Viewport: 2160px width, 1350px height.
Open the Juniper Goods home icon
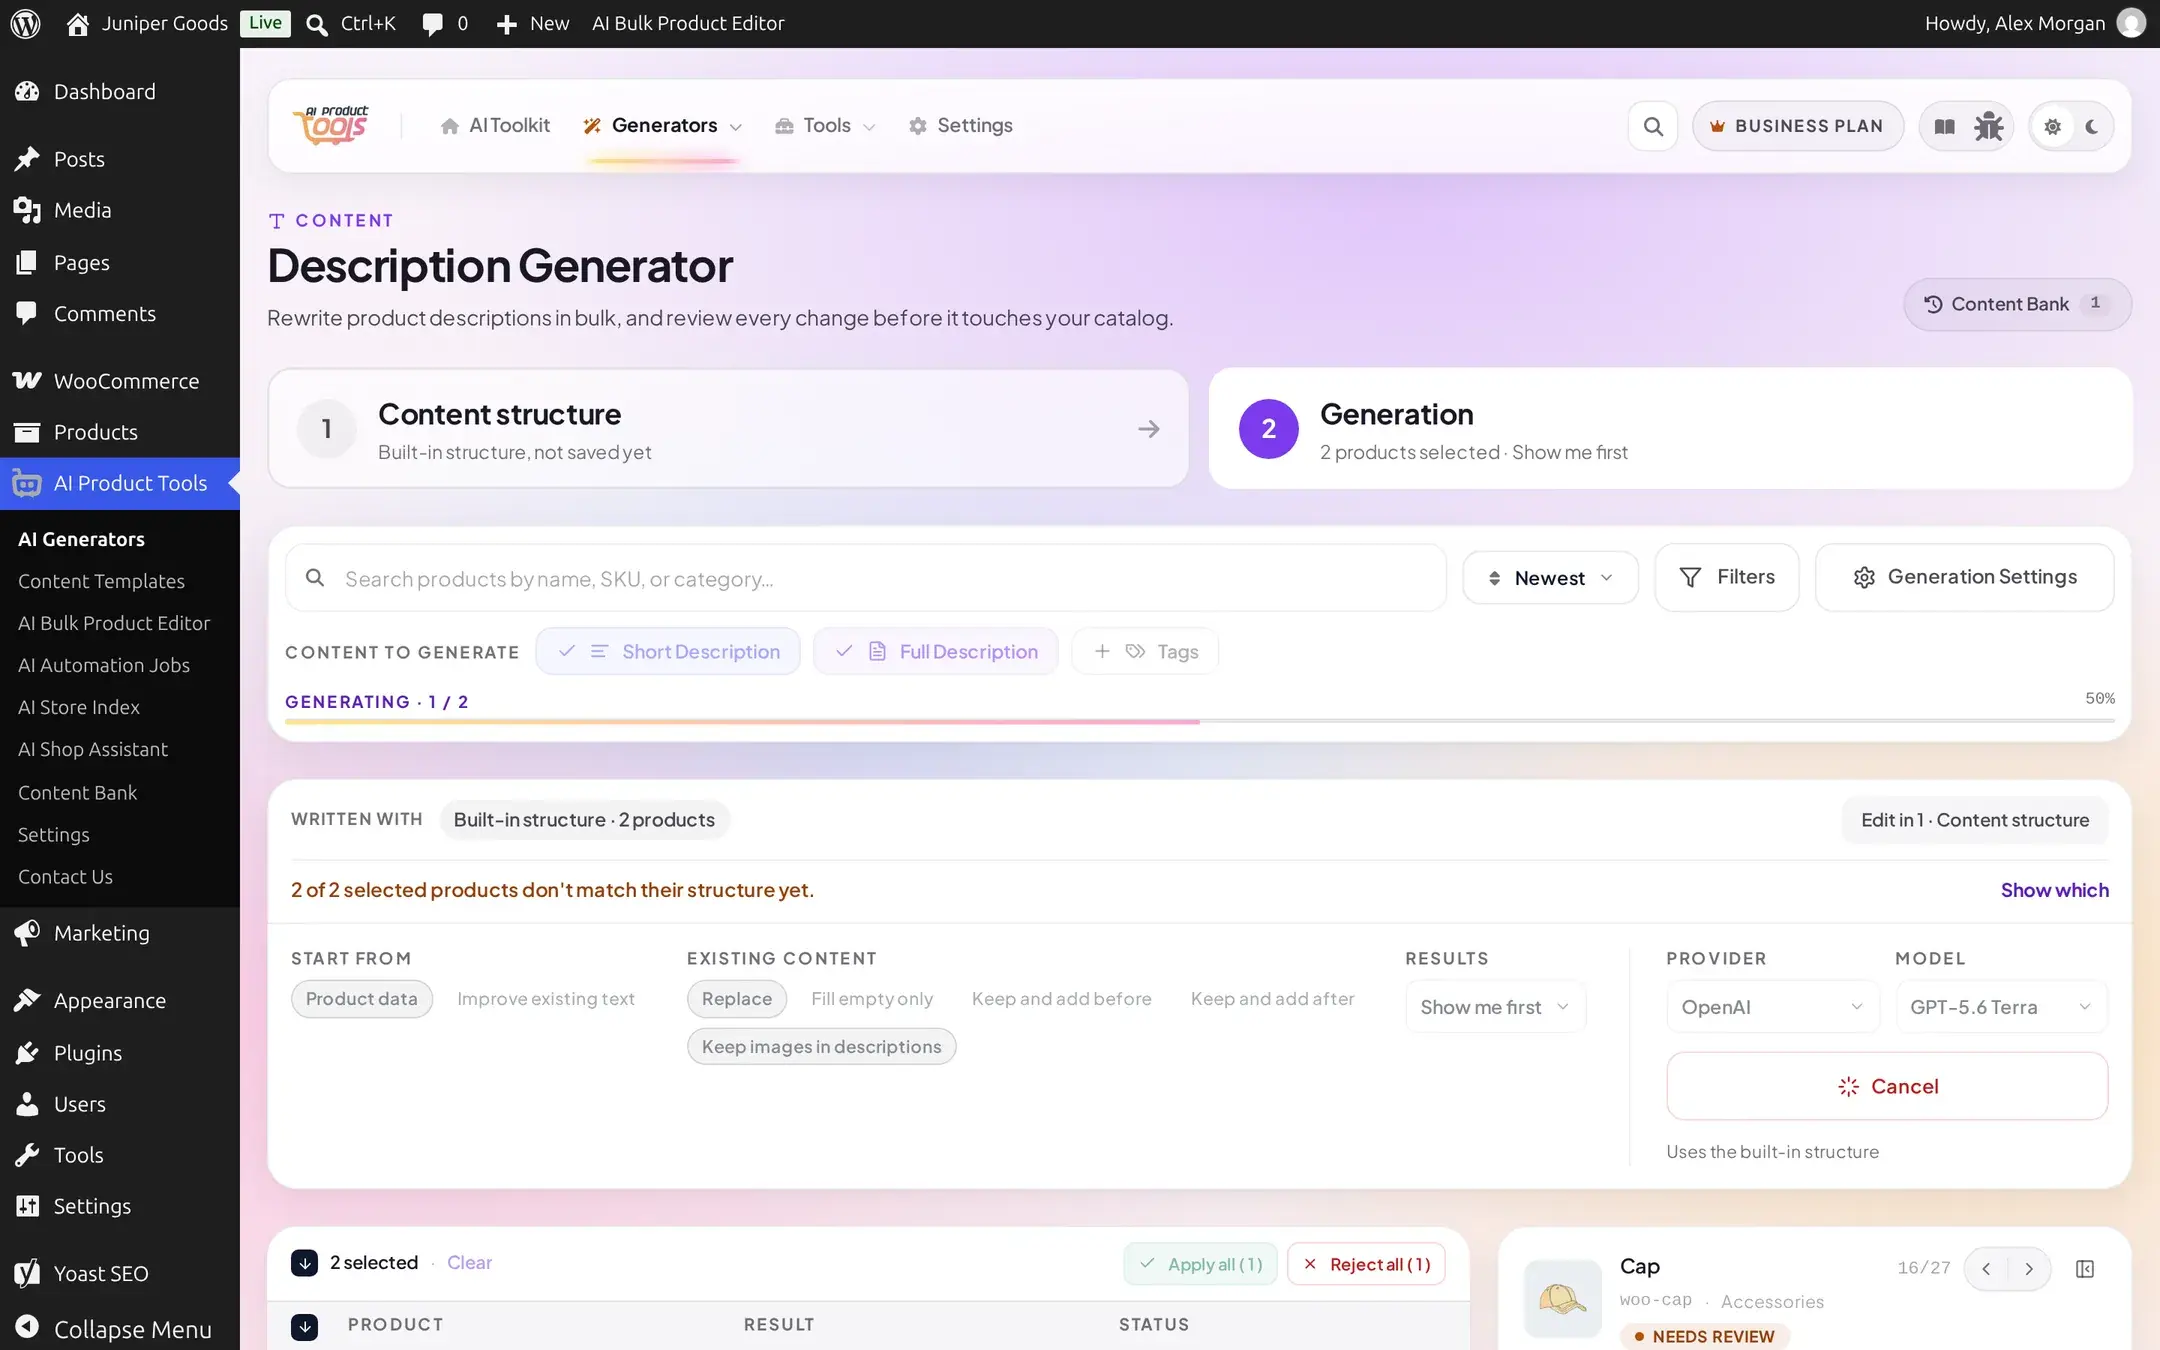pos(77,24)
